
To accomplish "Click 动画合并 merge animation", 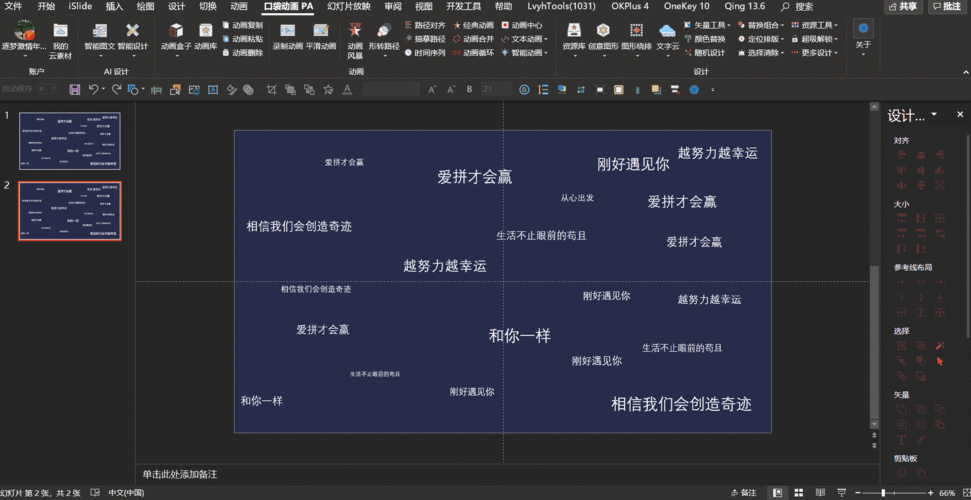I will click(x=473, y=39).
